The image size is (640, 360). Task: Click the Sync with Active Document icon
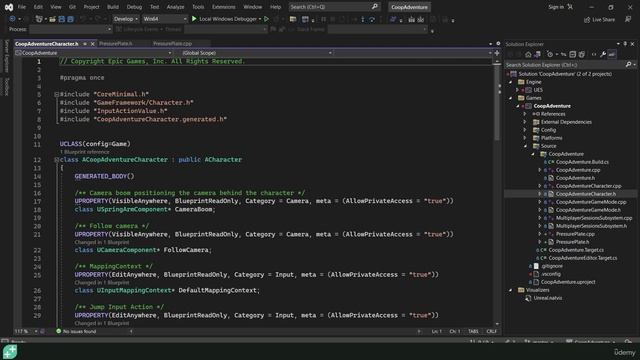click(563, 54)
